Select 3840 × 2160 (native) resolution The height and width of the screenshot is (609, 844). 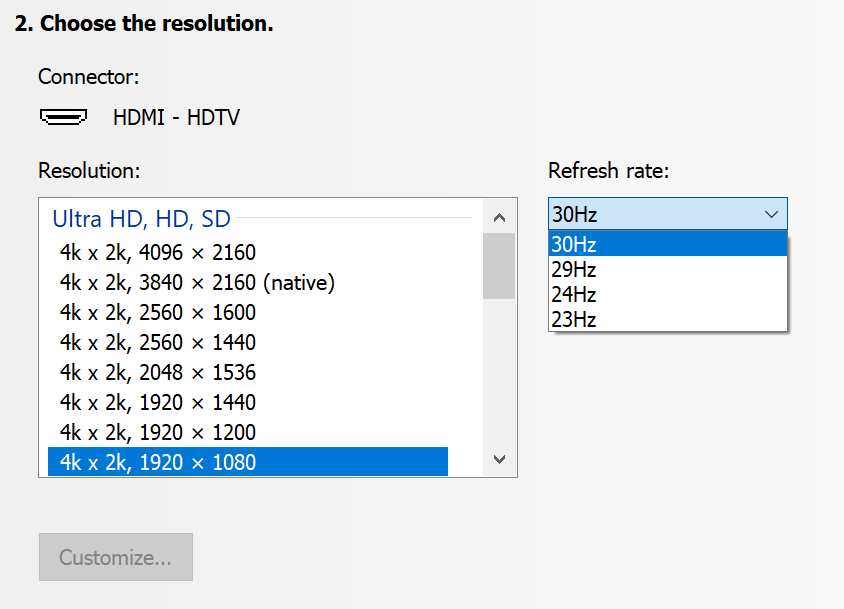point(248,282)
